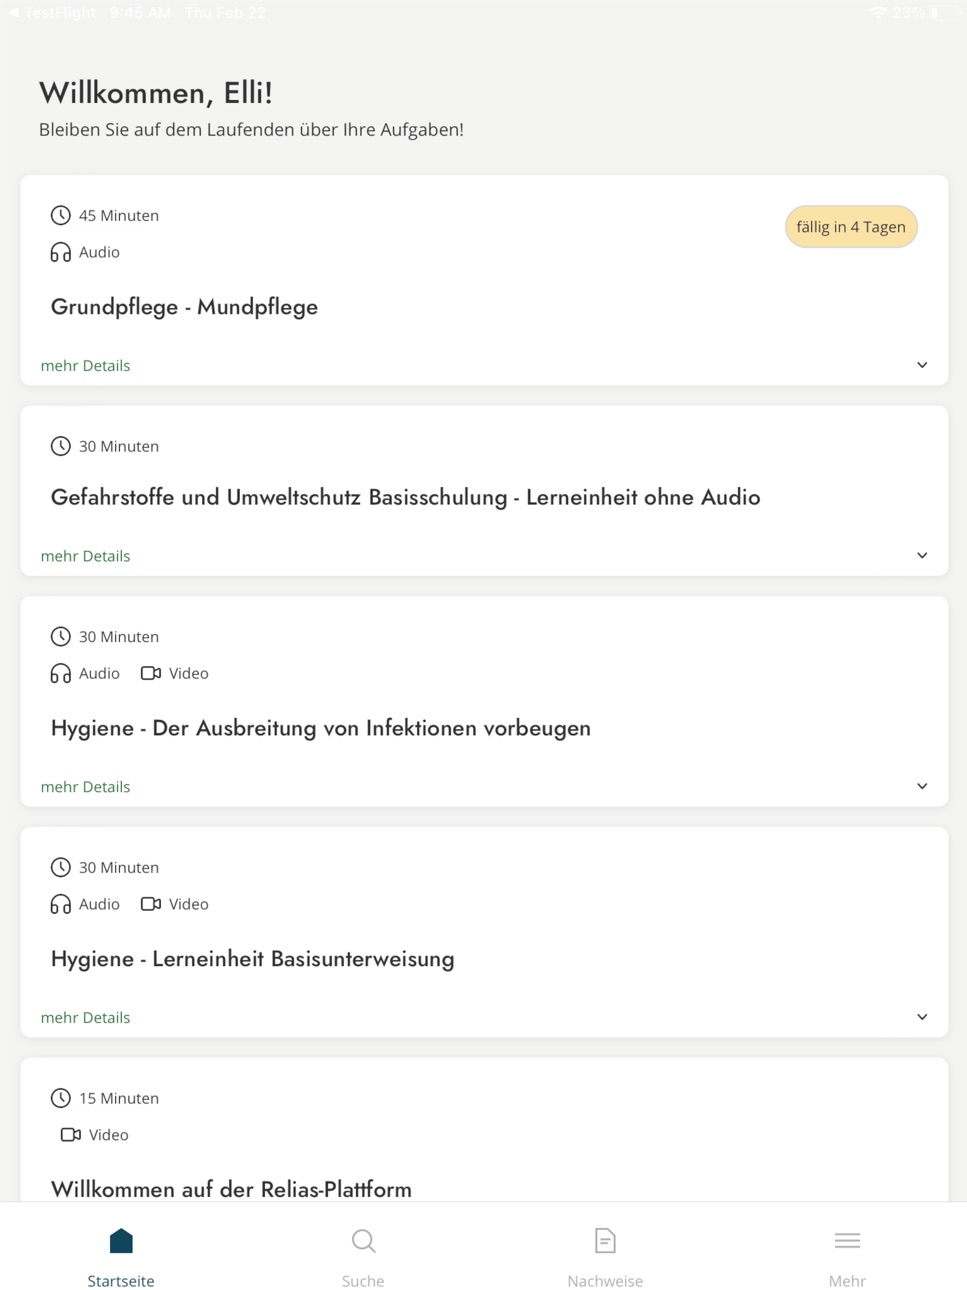Tap the fällig in 4 Tagen badge

click(x=851, y=227)
